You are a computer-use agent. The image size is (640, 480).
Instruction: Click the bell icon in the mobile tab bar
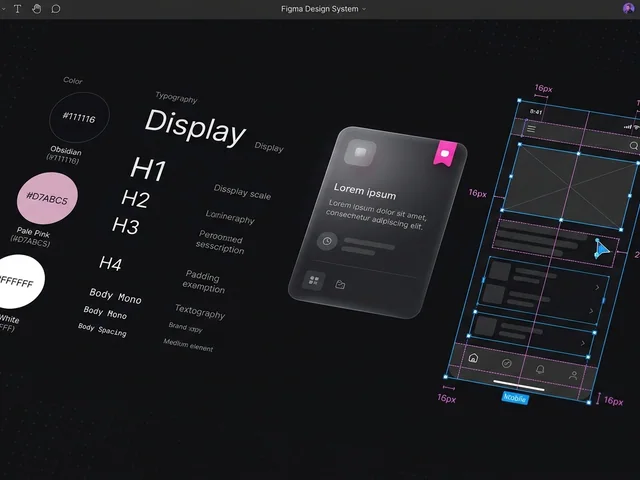[540, 369]
